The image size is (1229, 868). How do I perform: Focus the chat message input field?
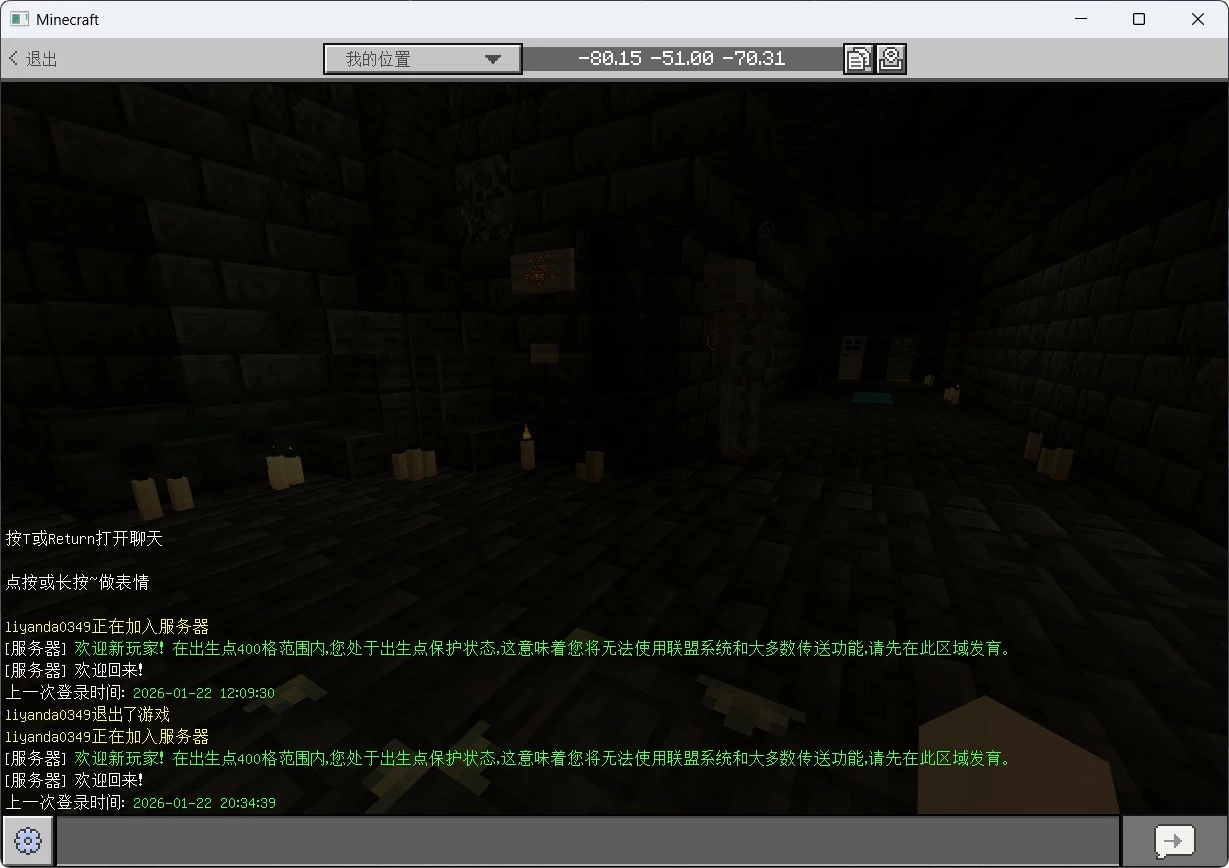click(x=588, y=841)
